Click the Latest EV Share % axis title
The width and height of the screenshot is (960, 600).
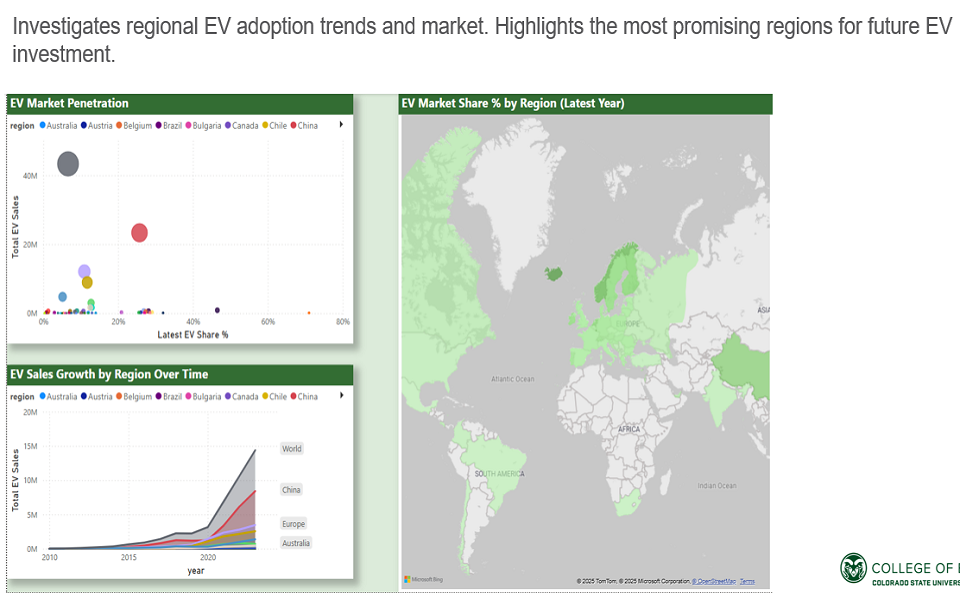(x=193, y=335)
